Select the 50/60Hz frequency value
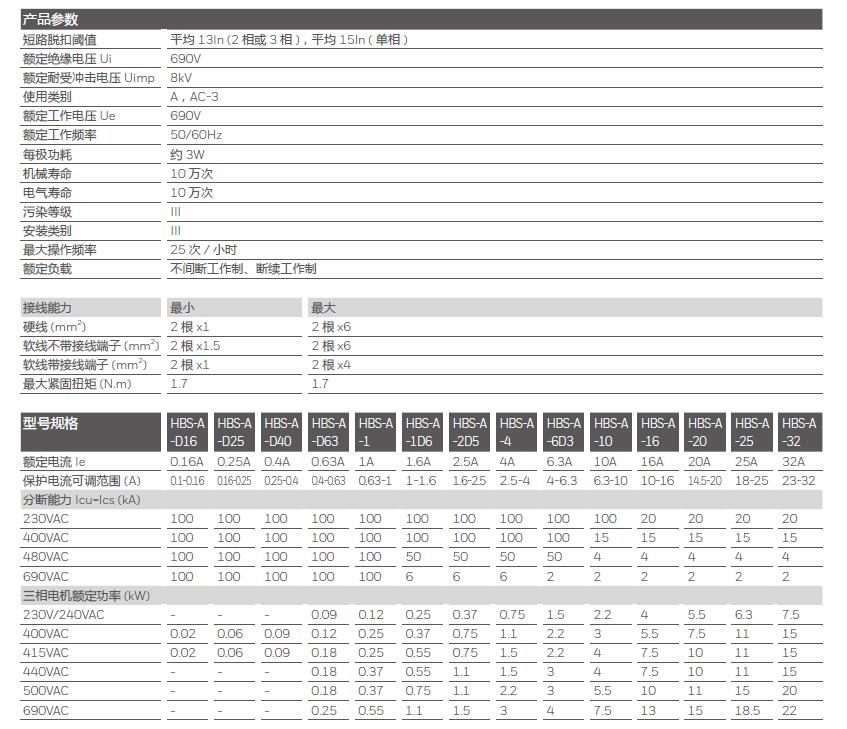The width and height of the screenshot is (847, 729). click(x=196, y=134)
